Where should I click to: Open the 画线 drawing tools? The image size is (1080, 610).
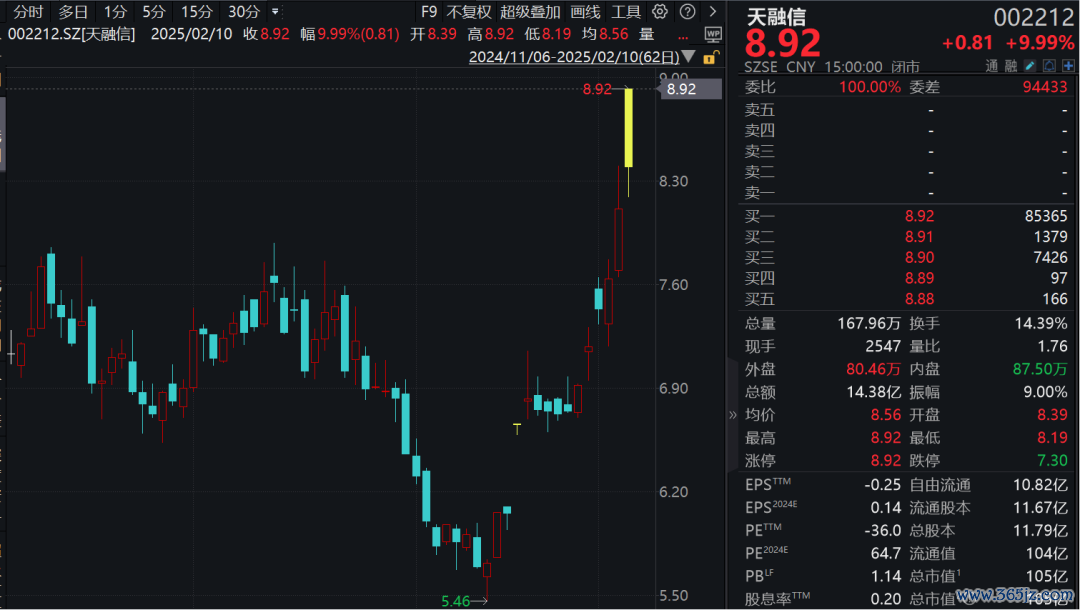585,12
